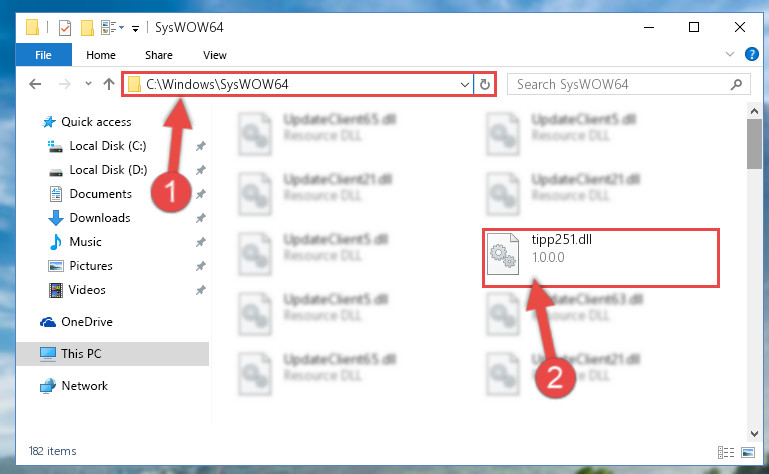Expand the address bar history dropdown
The width and height of the screenshot is (769, 474).
coord(464,84)
